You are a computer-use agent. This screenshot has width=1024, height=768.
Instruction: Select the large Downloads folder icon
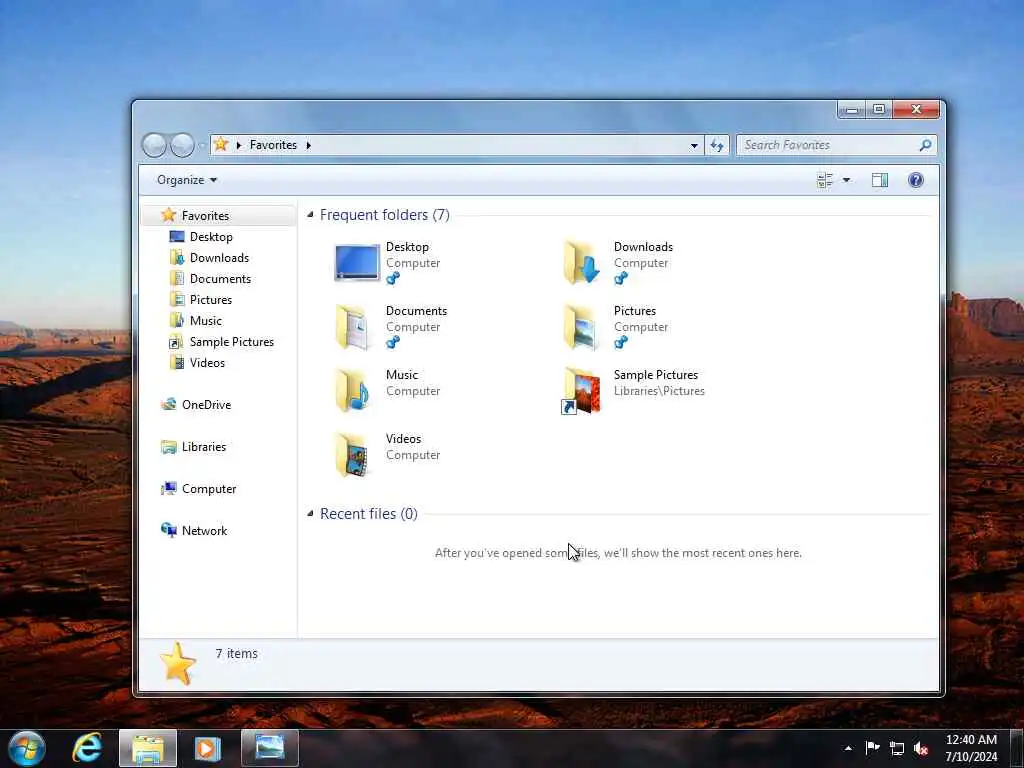[x=581, y=263]
